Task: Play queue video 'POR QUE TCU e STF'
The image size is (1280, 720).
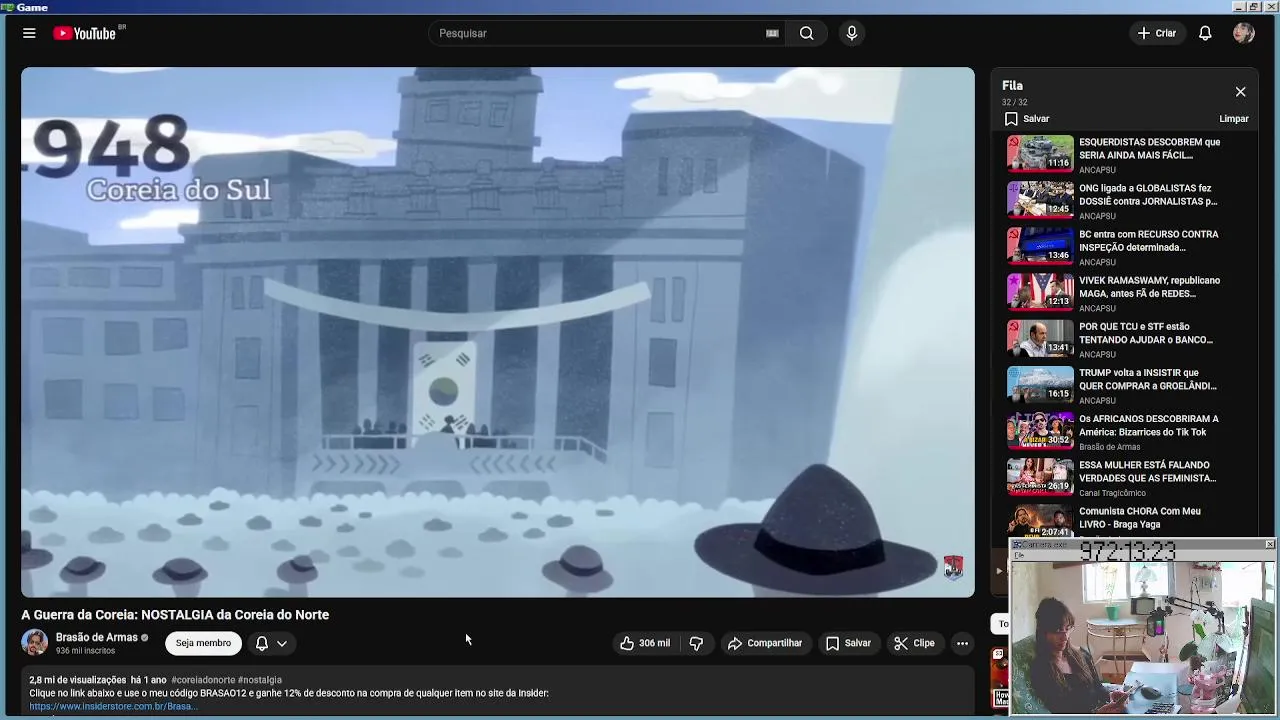Action: 1125,339
